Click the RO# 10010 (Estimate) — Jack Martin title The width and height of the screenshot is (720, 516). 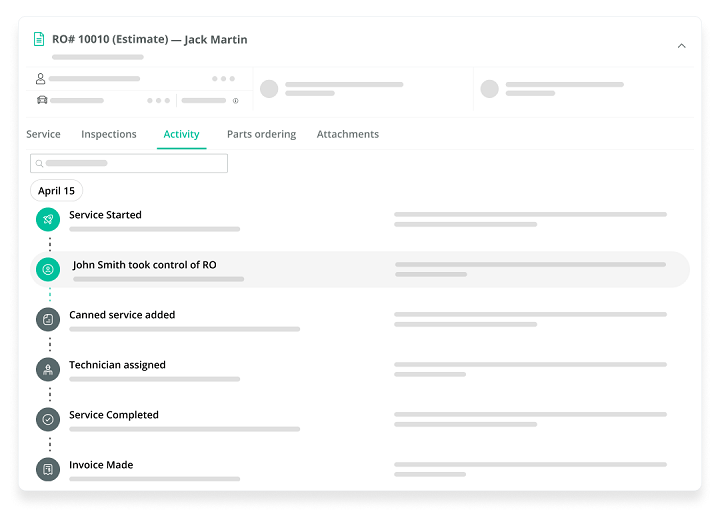point(150,39)
